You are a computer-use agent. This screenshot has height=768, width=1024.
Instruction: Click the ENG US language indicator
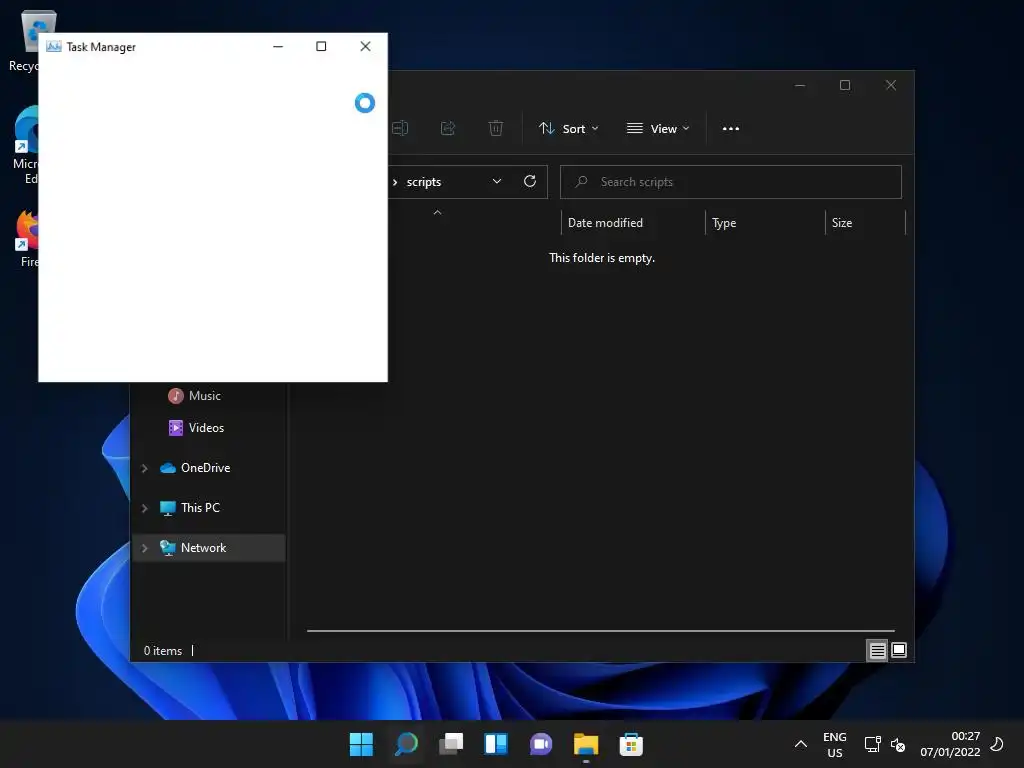point(835,744)
